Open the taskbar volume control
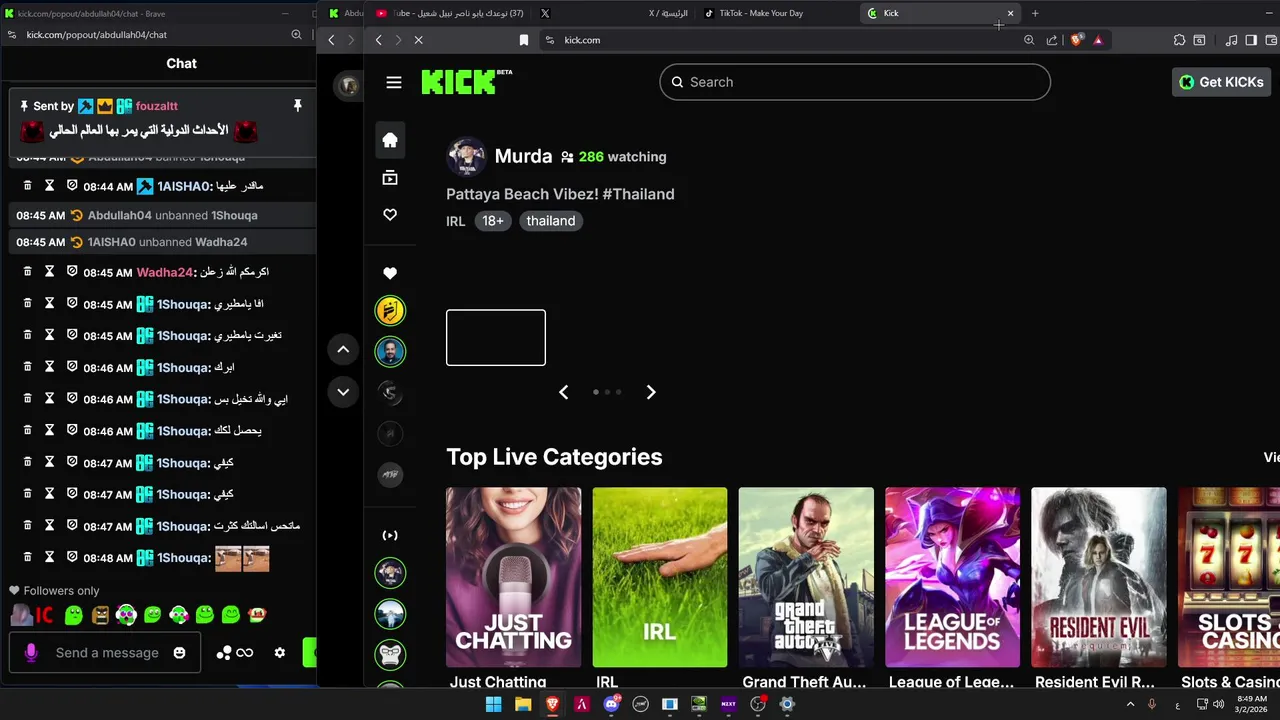 pyautogui.click(x=1218, y=704)
